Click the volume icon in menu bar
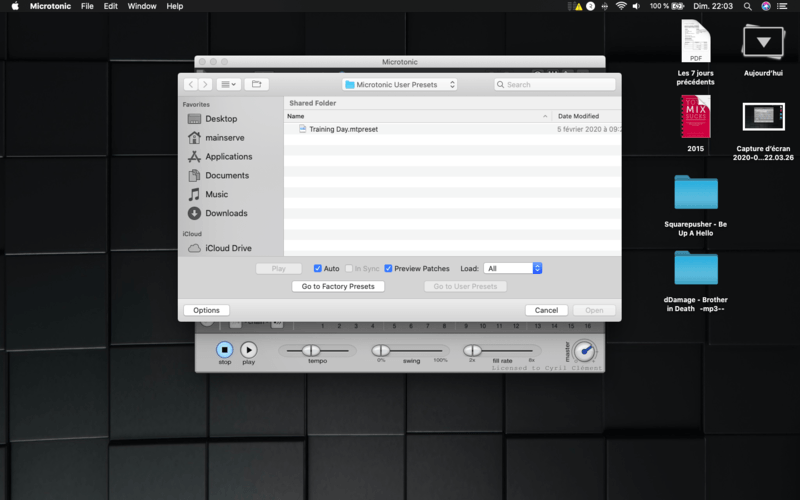Viewport: 800px width, 500px height. pos(636,6)
